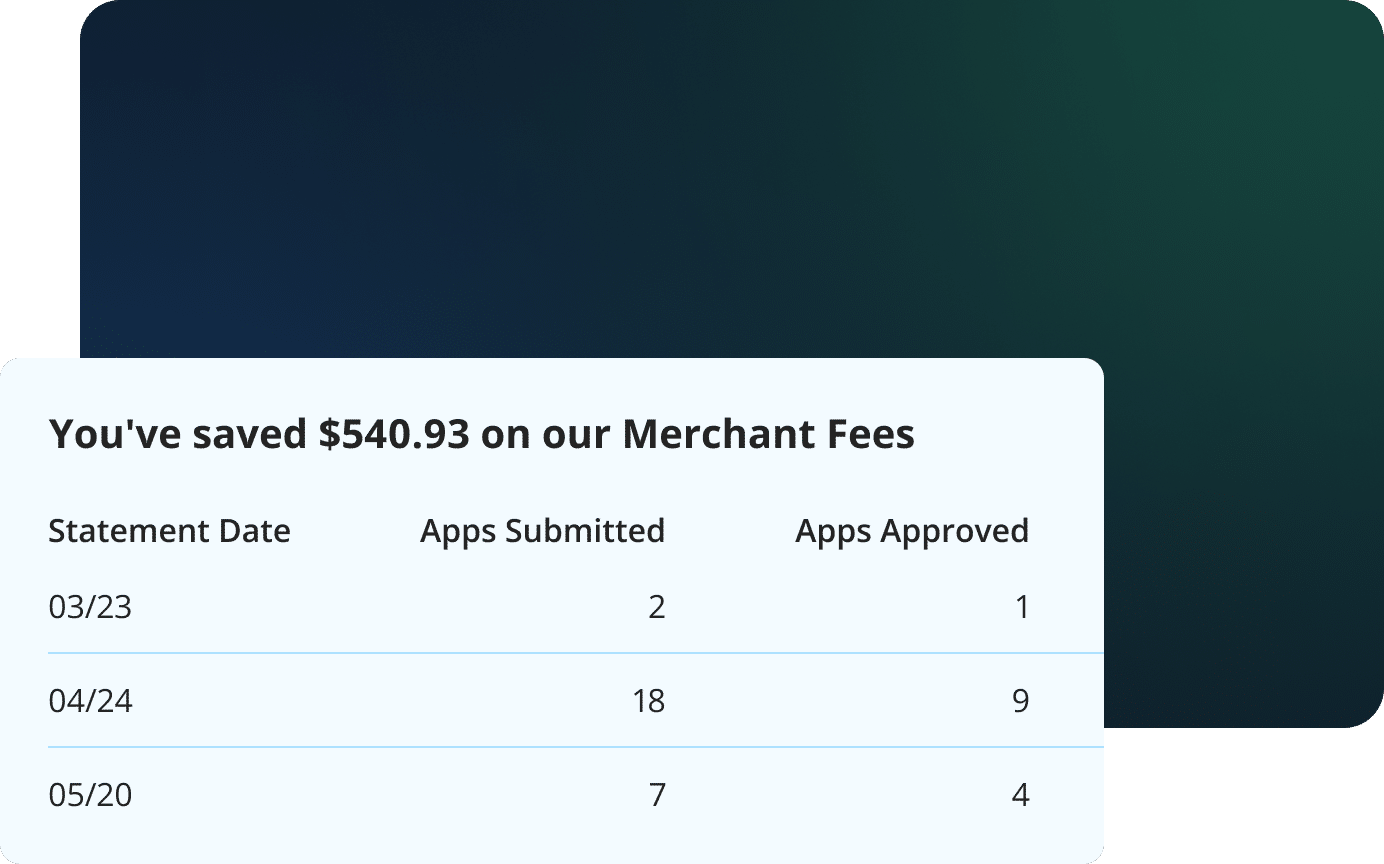This screenshot has width=1384, height=864.
Task: Select the Apps Approved value 9
Action: [1020, 701]
